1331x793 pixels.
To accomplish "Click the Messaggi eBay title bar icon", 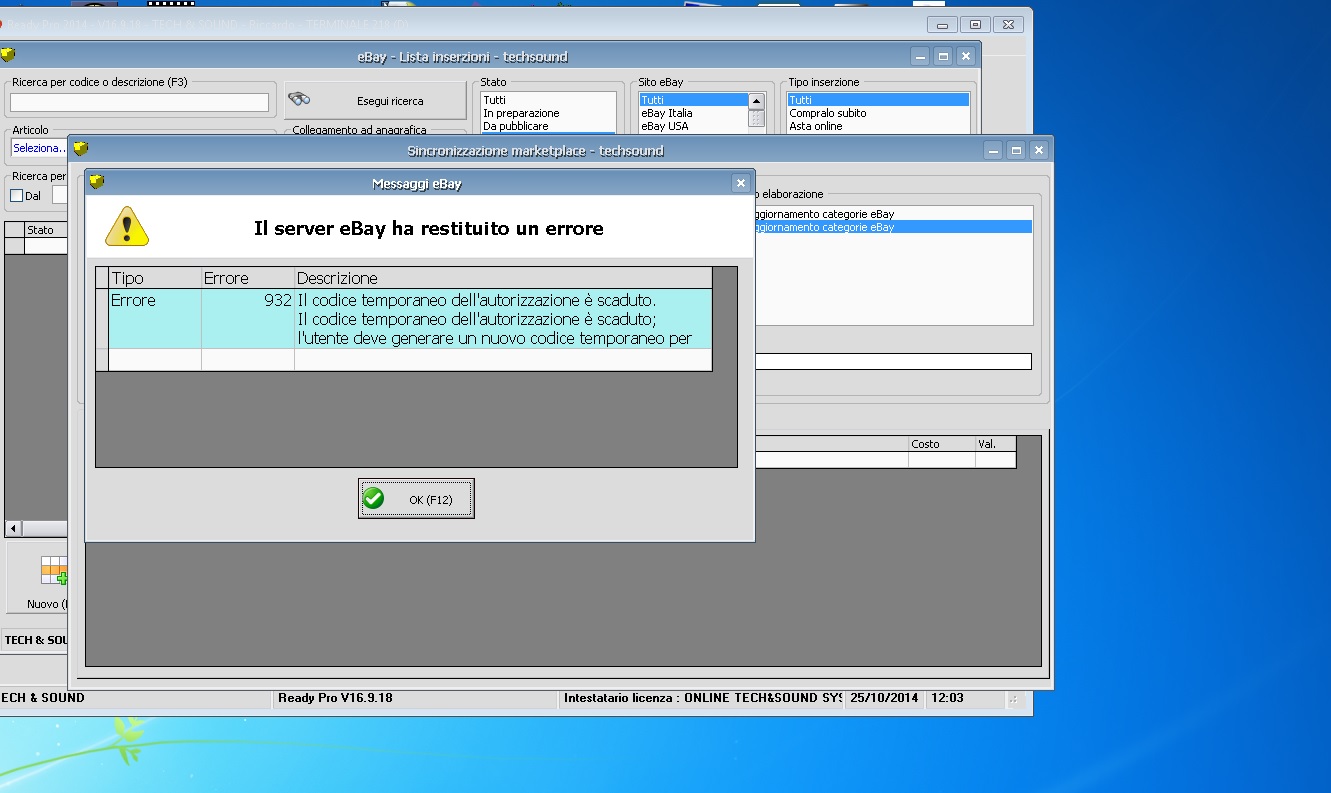I will [x=96, y=182].
